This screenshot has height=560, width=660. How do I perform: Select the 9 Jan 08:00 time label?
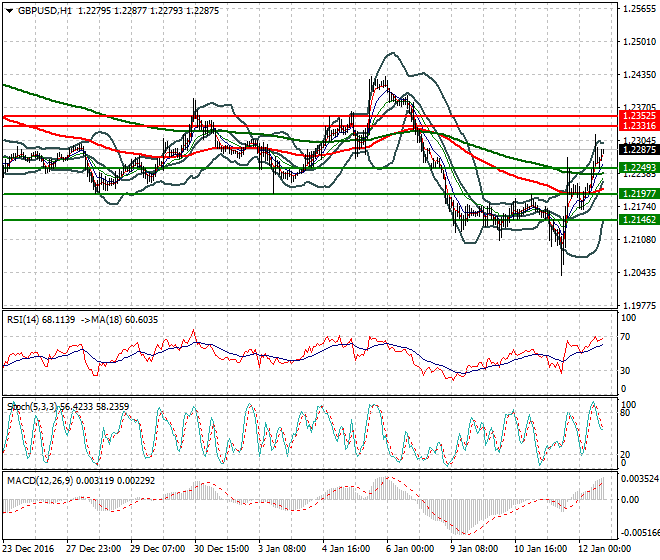pyautogui.click(x=474, y=549)
